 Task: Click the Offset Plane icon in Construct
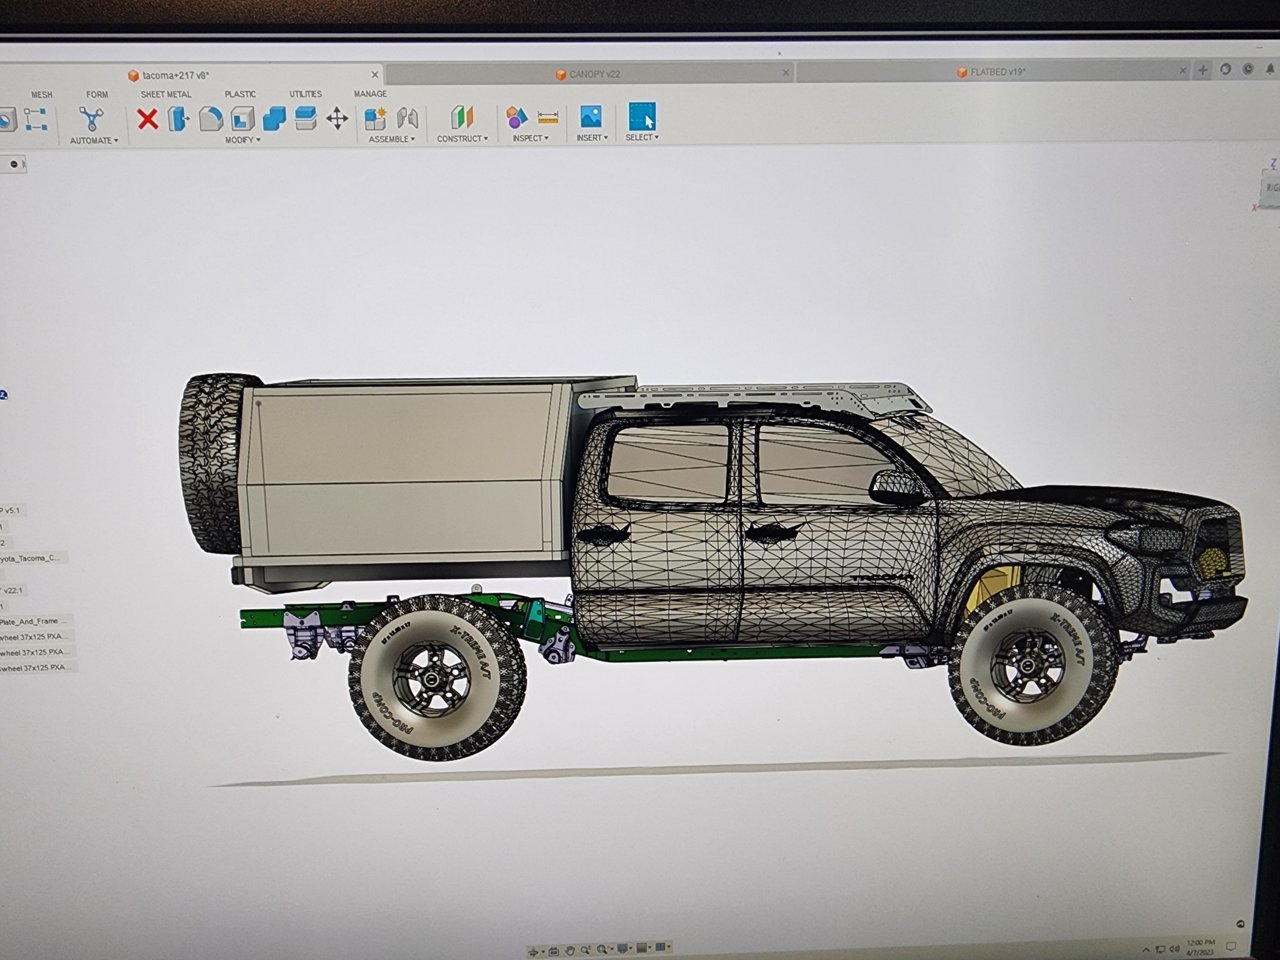(x=462, y=117)
